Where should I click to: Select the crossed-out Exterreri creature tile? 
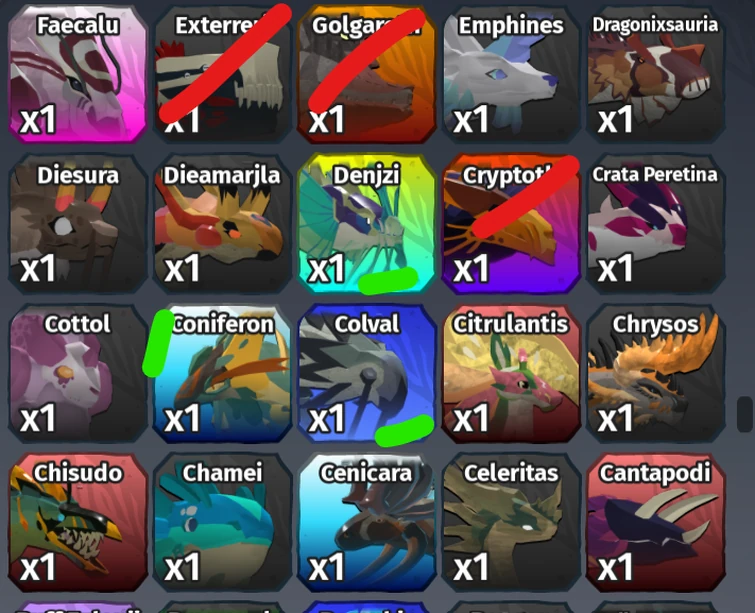point(222,75)
